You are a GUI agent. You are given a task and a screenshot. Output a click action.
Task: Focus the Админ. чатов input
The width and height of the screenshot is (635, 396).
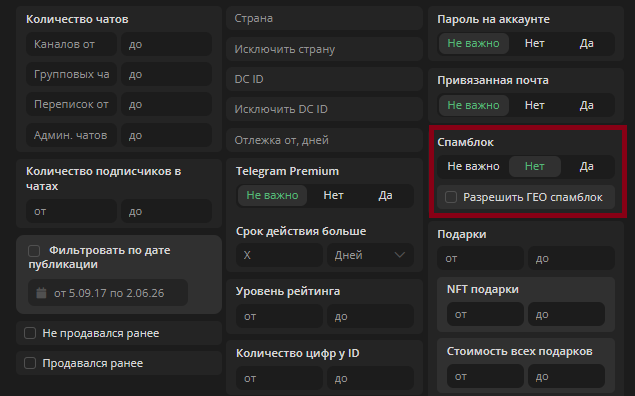(x=72, y=135)
